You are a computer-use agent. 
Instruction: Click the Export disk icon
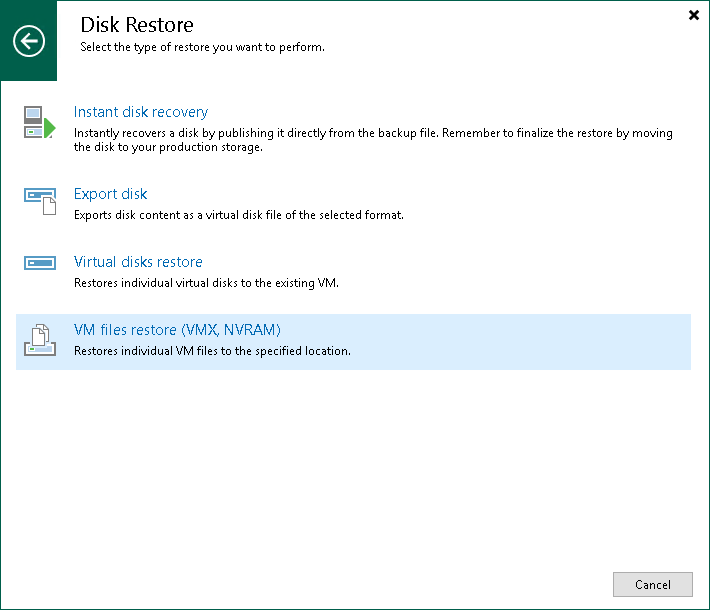pyautogui.click(x=40, y=201)
